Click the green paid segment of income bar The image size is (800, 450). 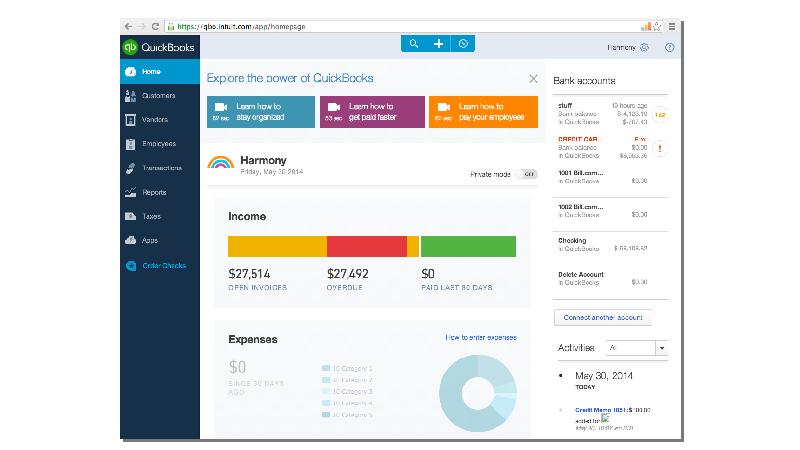click(468, 247)
